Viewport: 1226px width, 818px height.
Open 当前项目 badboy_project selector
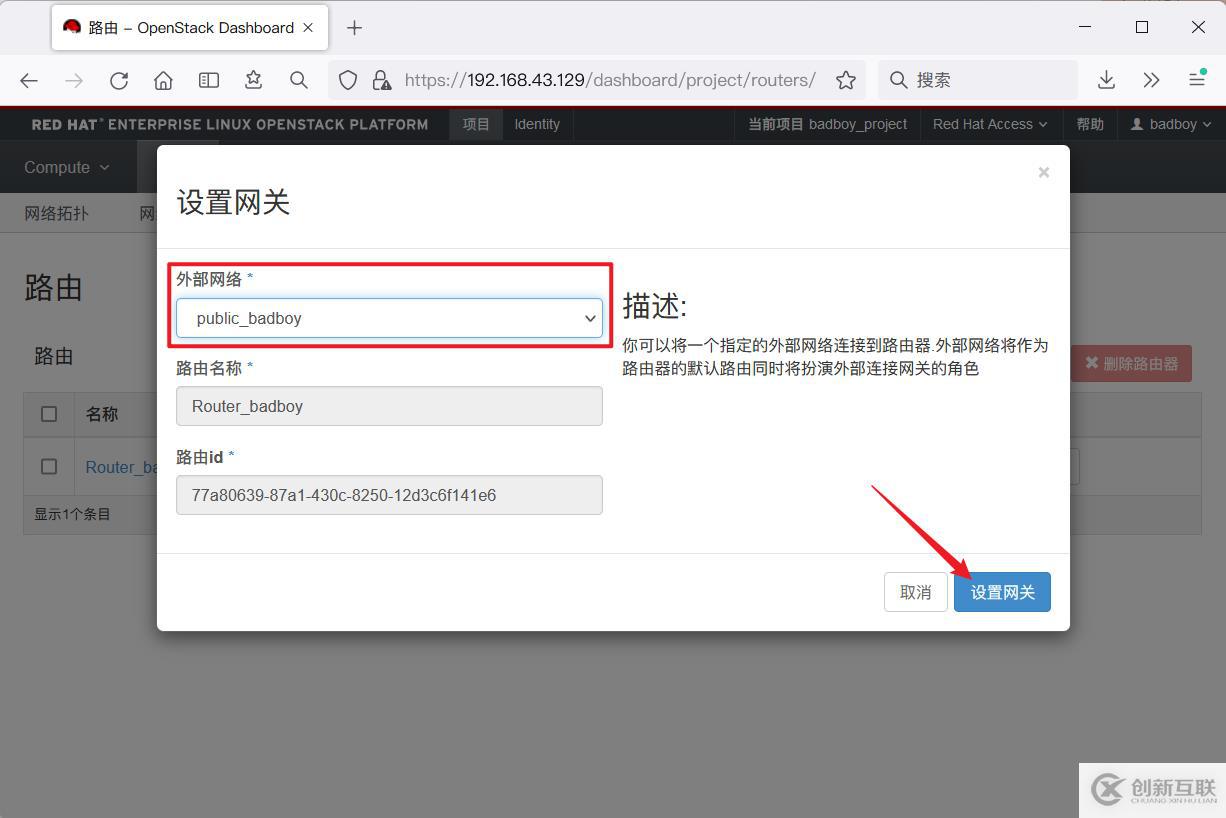(x=828, y=124)
